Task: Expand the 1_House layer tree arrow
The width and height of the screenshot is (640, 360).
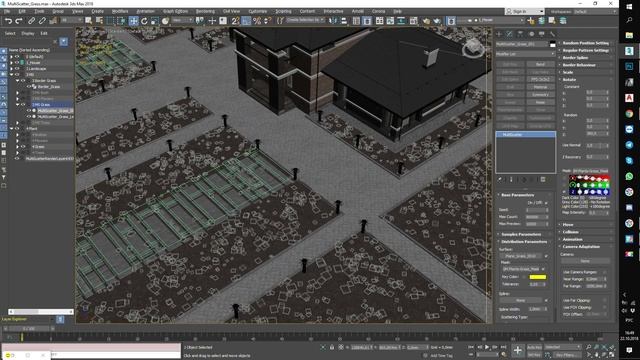Action: tap(11, 63)
